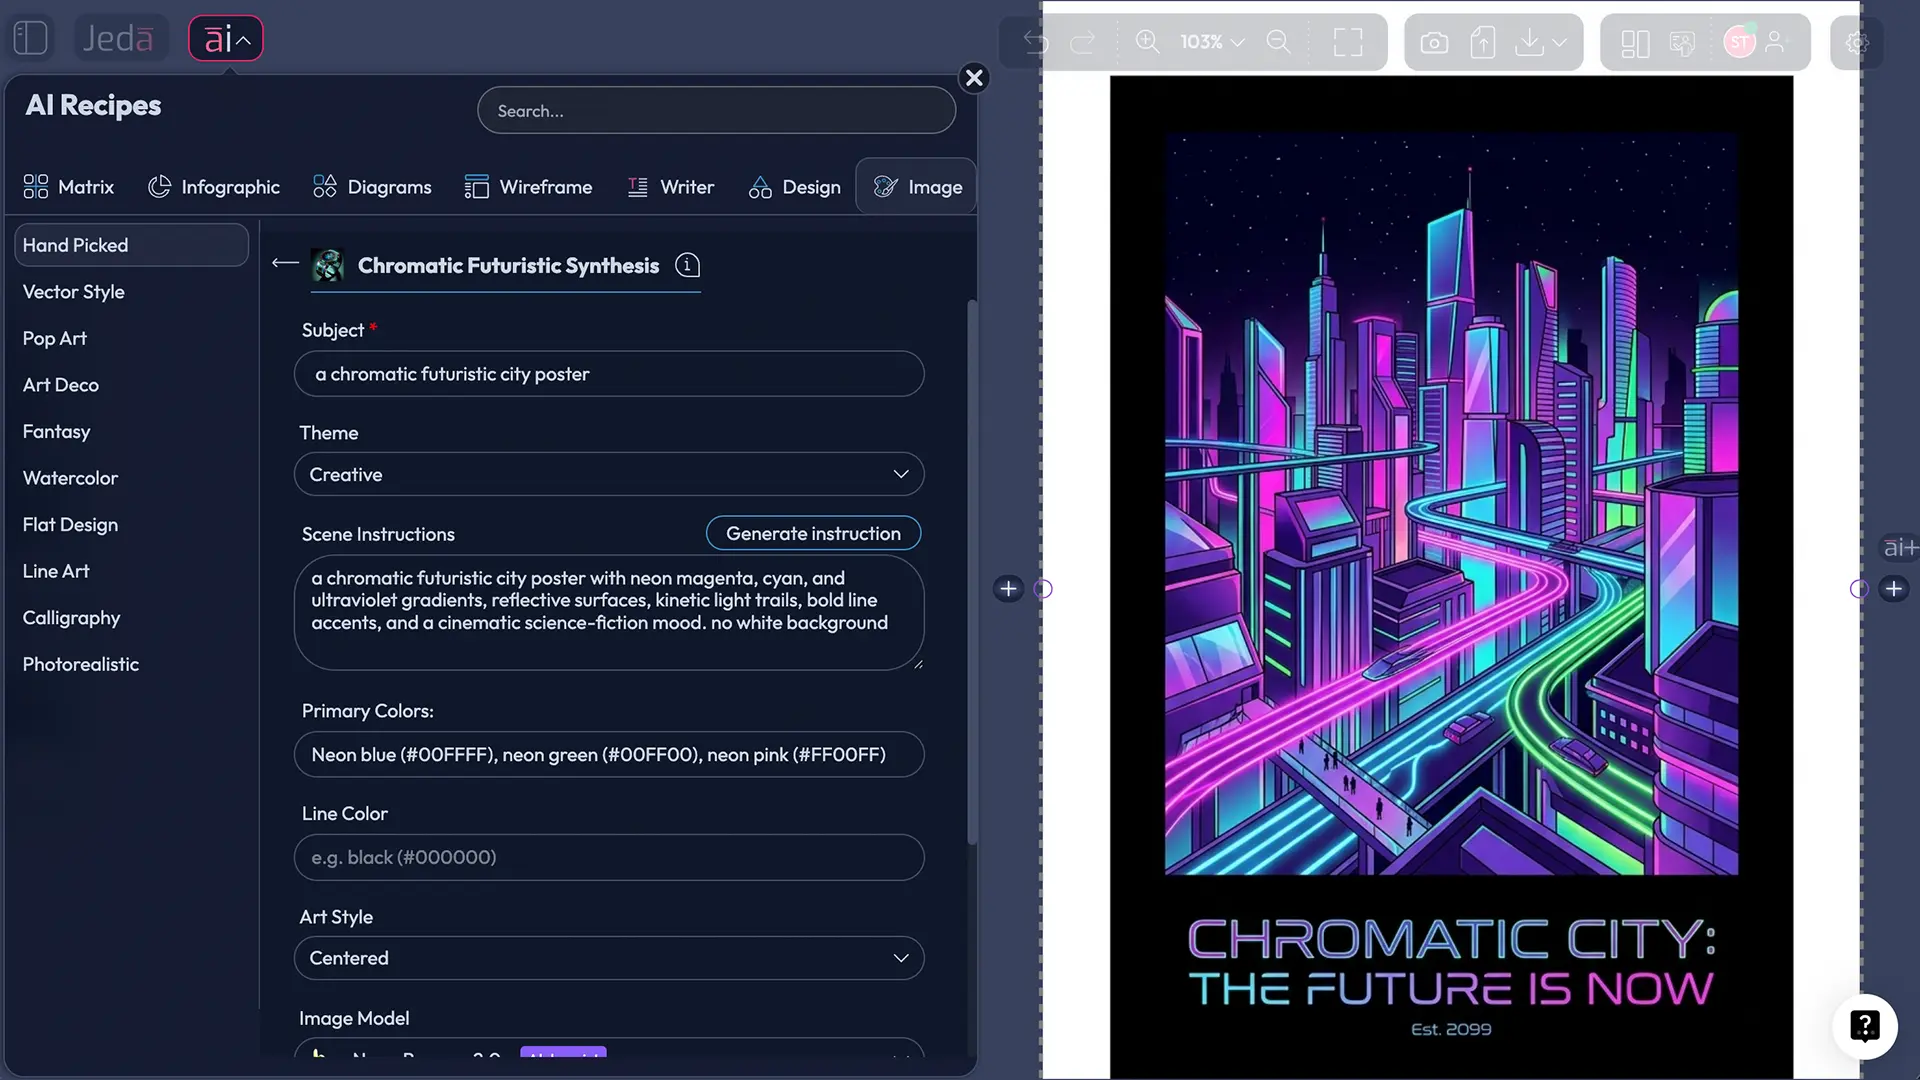The height and width of the screenshot is (1080, 1920).
Task: Click the redo arrow in the toolbar
Action: (1083, 42)
